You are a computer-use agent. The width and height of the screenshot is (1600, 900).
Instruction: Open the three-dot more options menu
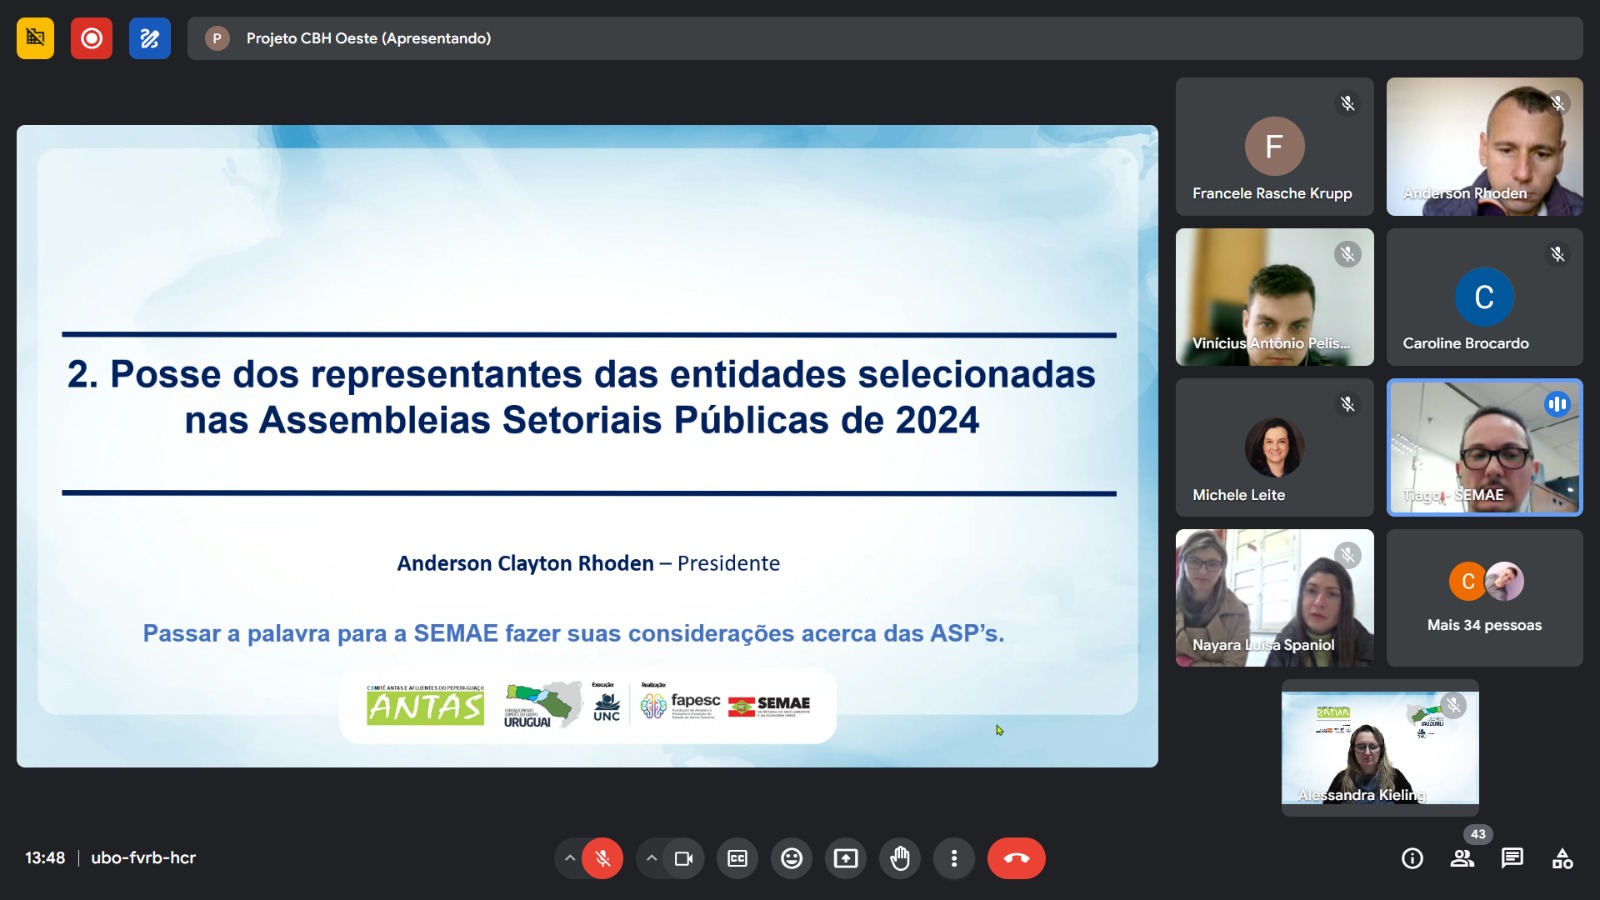(x=954, y=858)
